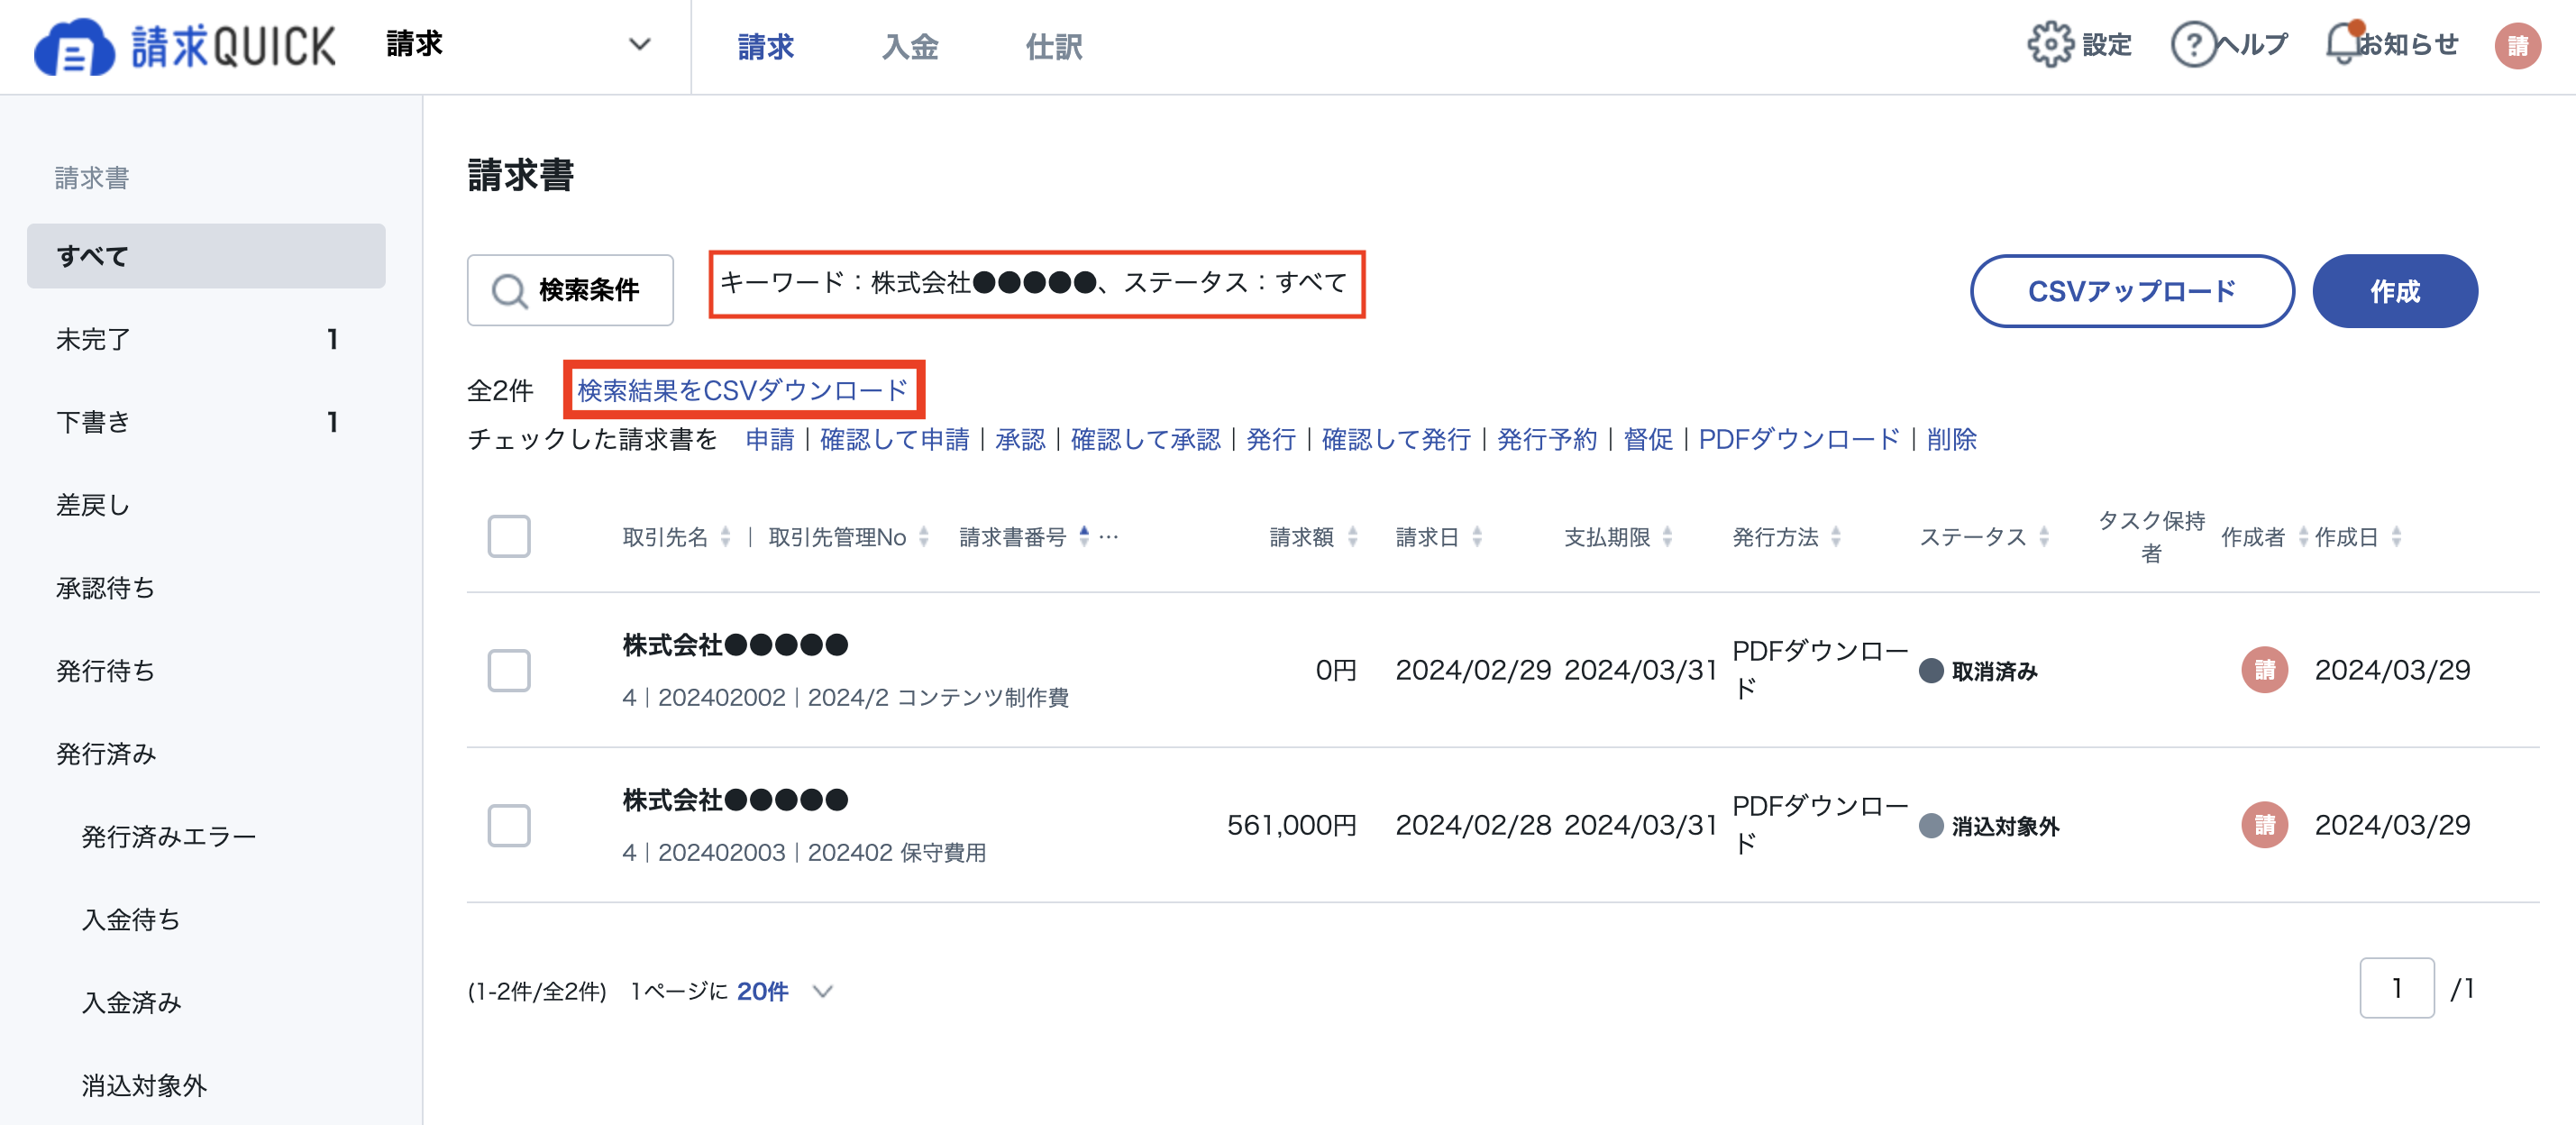Screen dimensions: 2576x1125
Task: Click the 消込対象外 status dot in table row
Action: tap(1931, 826)
